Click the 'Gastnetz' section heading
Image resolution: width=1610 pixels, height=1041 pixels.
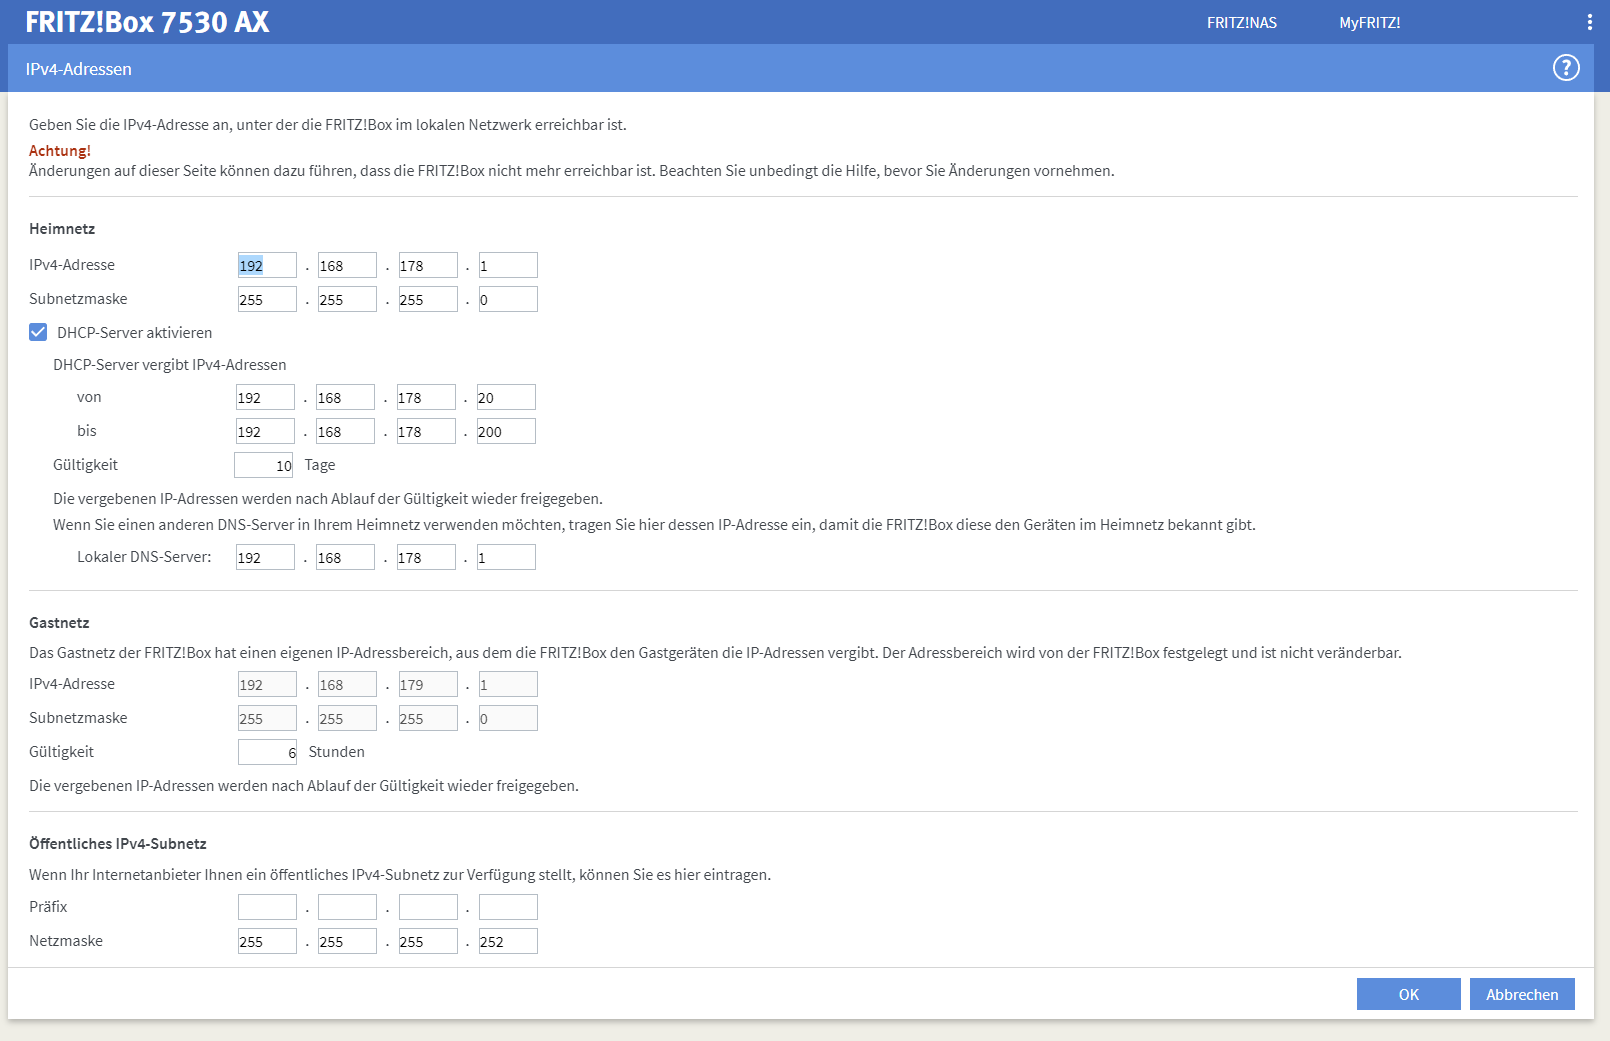tap(59, 623)
